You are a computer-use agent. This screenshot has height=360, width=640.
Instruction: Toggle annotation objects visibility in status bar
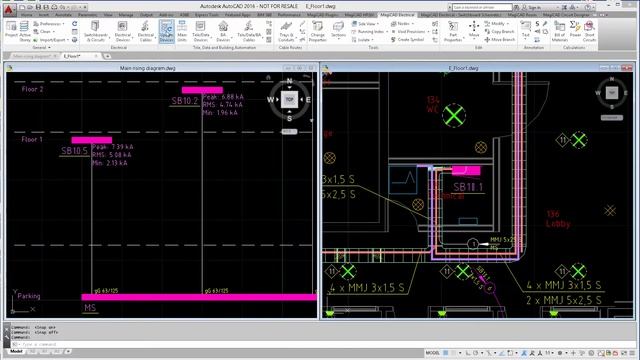point(525,353)
